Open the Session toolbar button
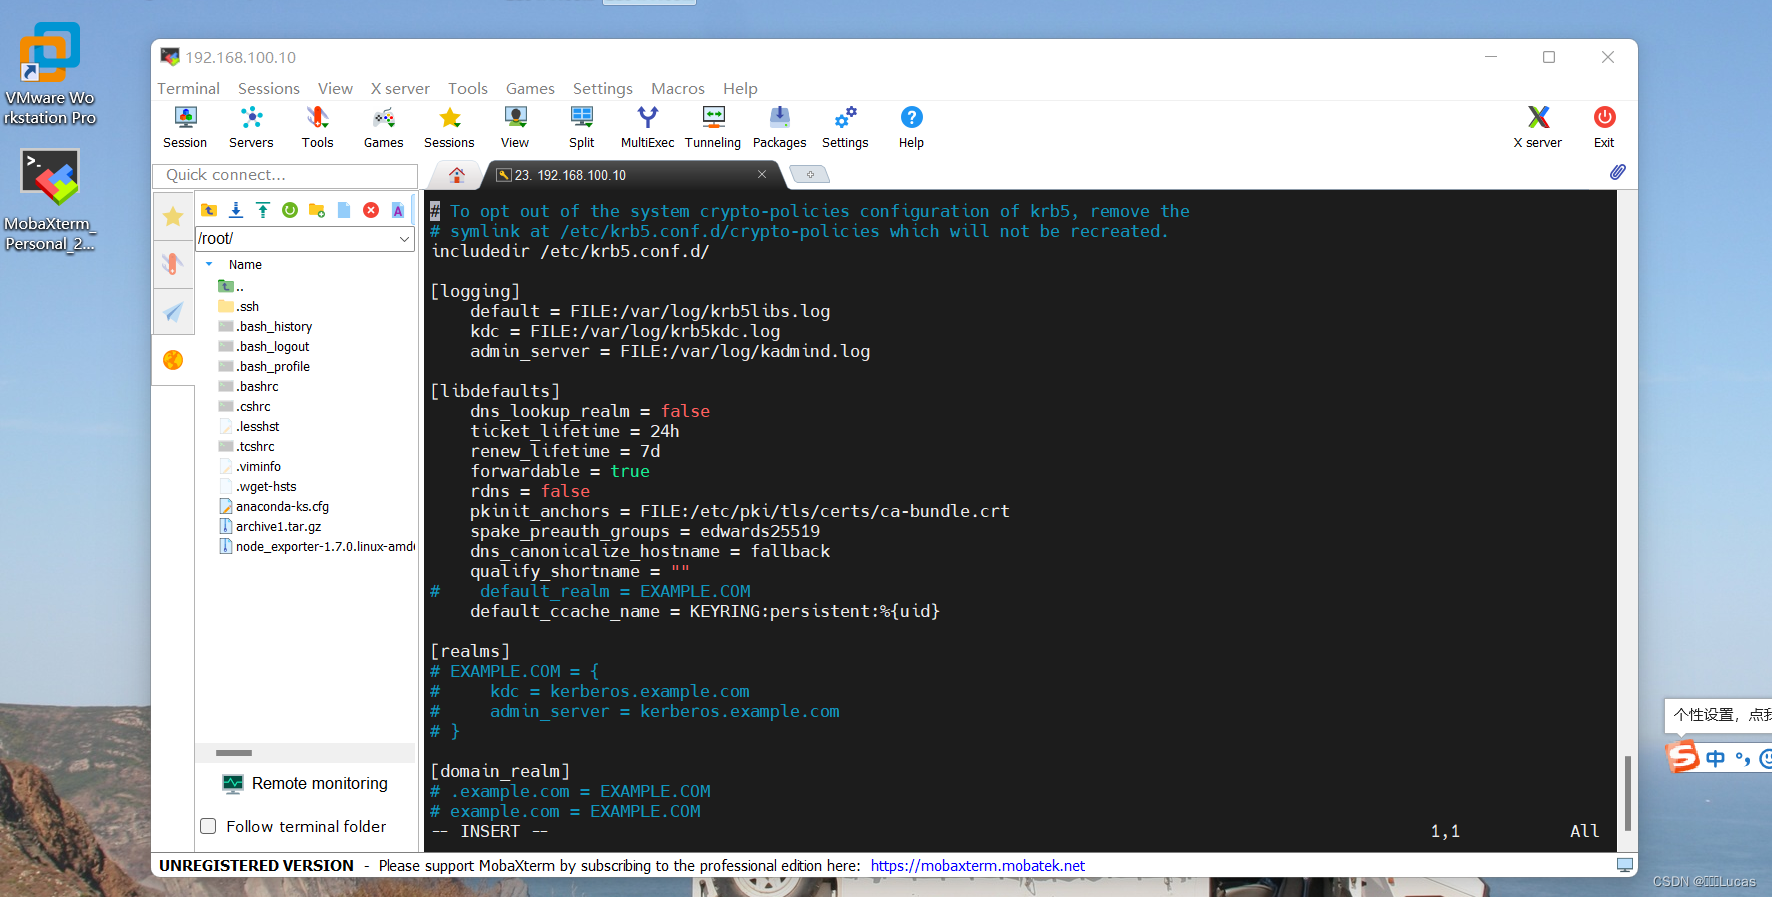This screenshot has width=1772, height=897. coord(185,127)
